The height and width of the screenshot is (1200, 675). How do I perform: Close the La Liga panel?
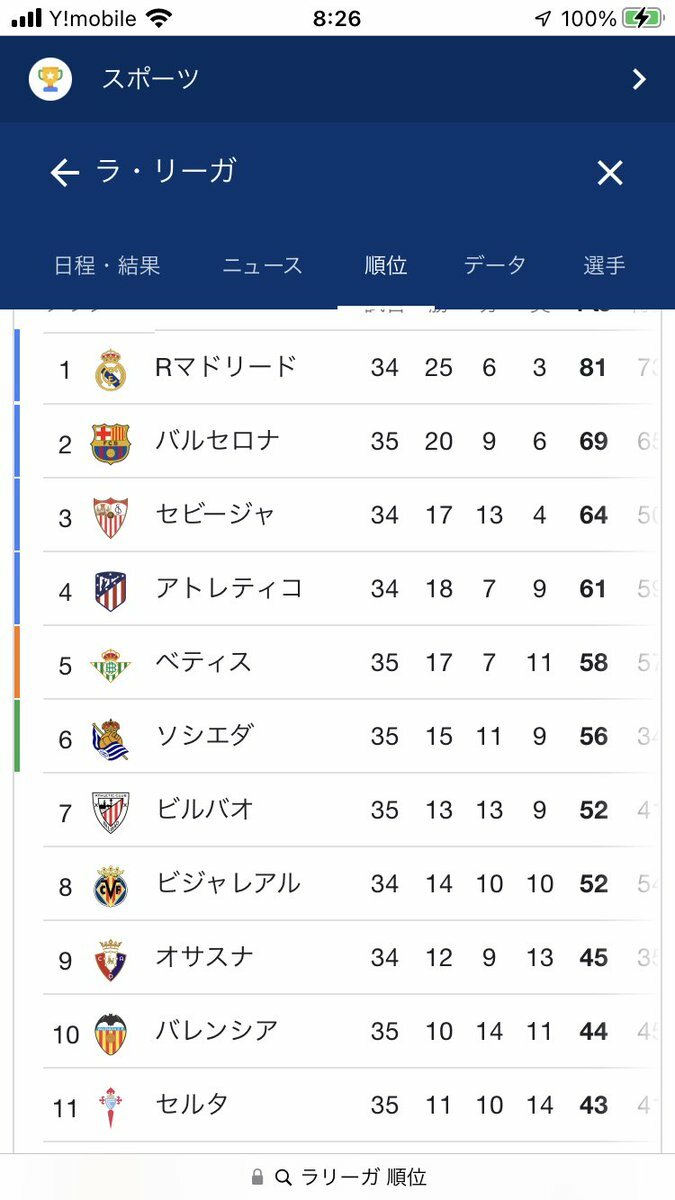[610, 173]
